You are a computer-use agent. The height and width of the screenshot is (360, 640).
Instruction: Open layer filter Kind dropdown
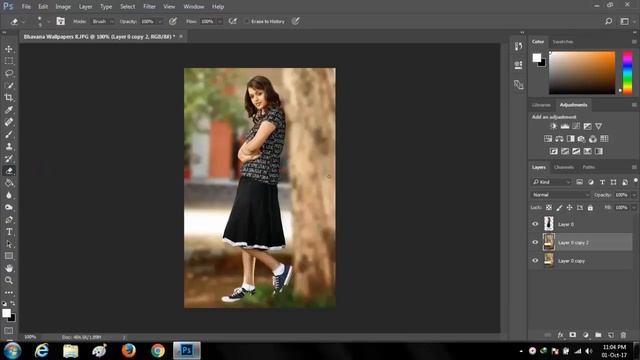point(551,182)
